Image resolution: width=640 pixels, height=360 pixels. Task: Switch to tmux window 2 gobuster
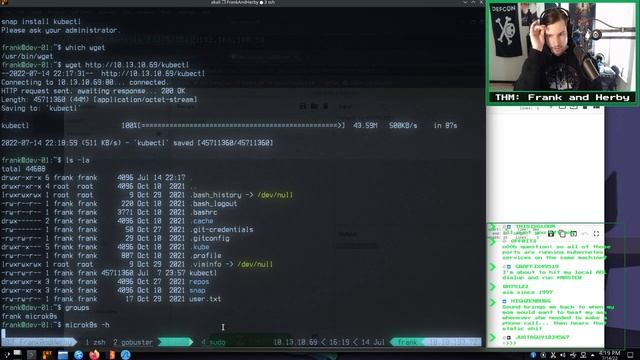133,342
